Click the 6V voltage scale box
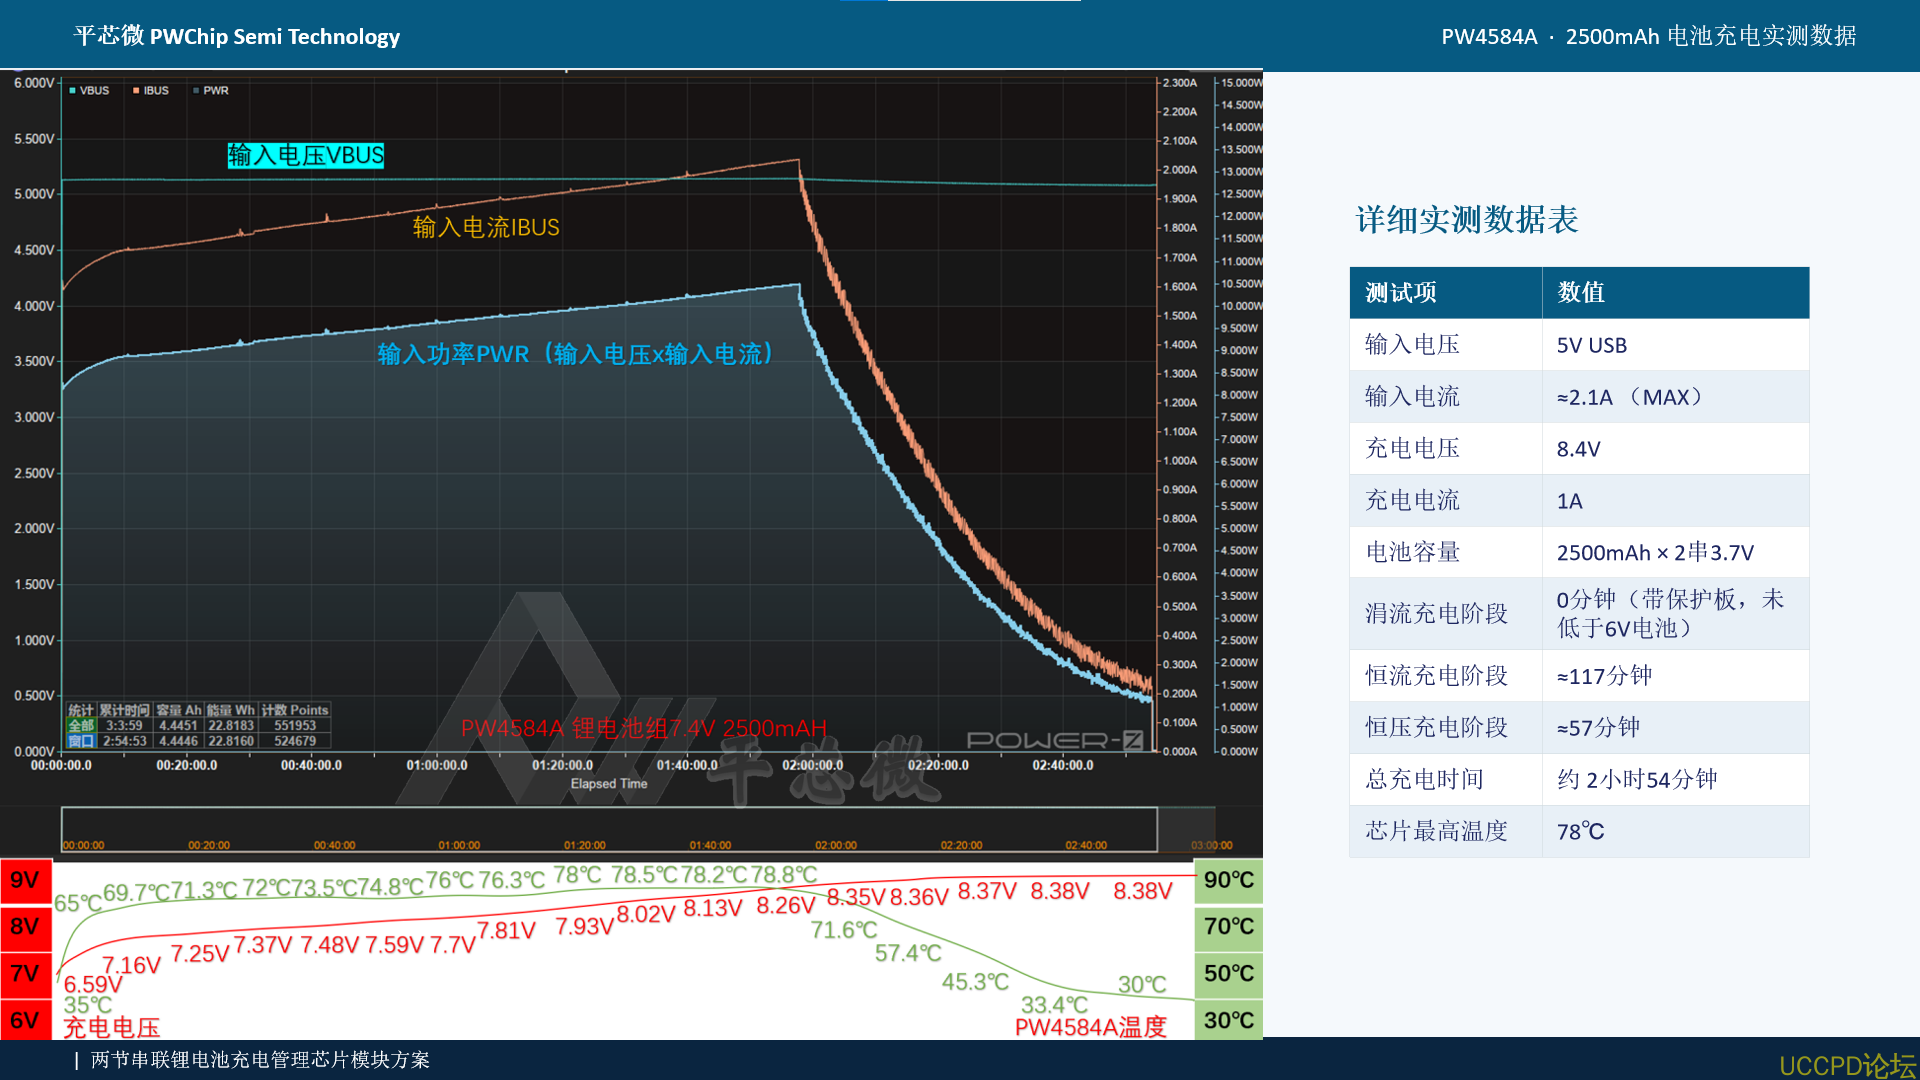Viewport: 1920px width, 1080px height. tap(25, 1020)
